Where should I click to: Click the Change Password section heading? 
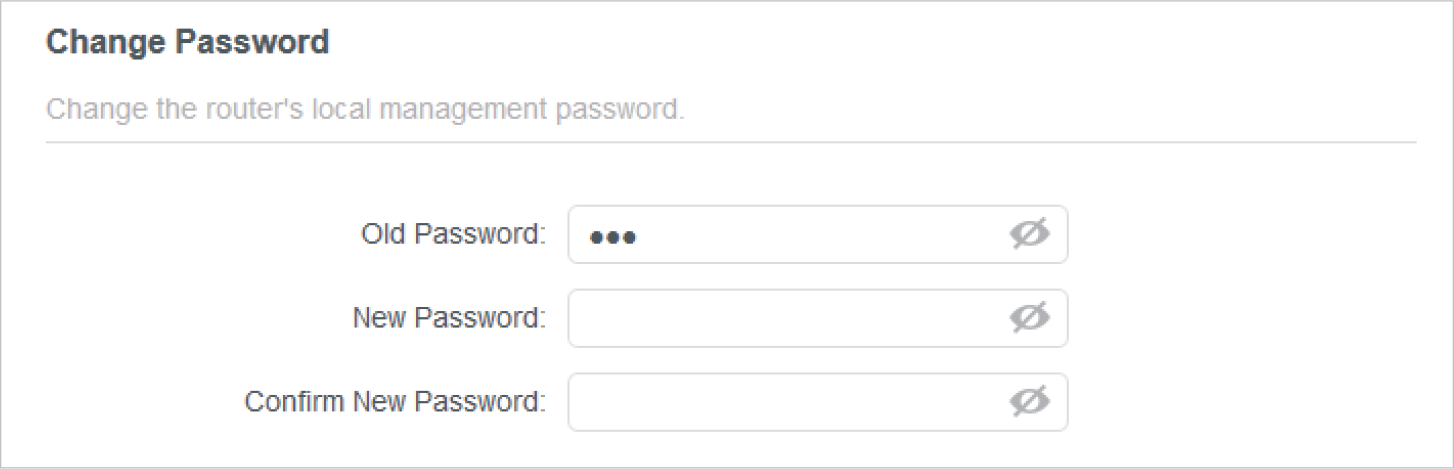tap(188, 43)
